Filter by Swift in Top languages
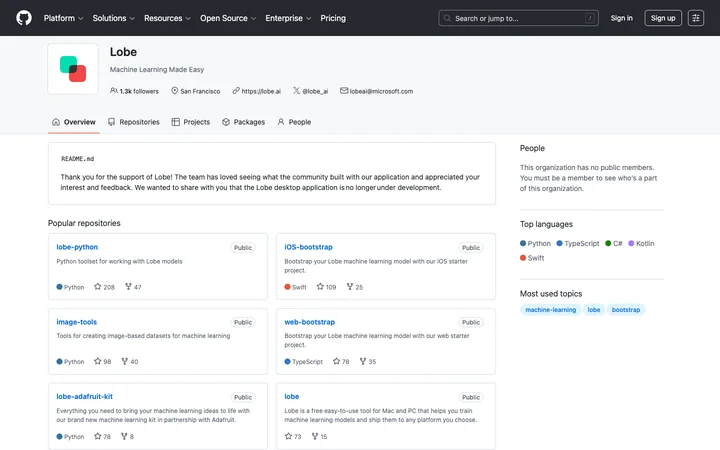This screenshot has width=720, height=450. (532, 258)
